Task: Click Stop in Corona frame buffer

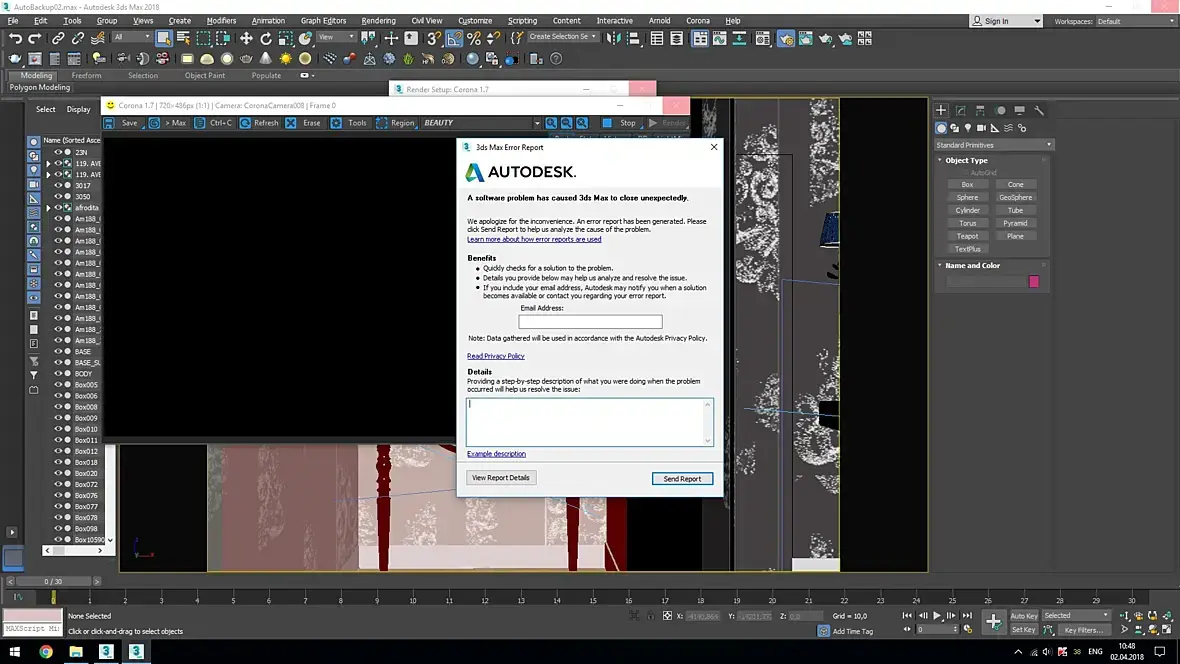Action: click(x=621, y=123)
